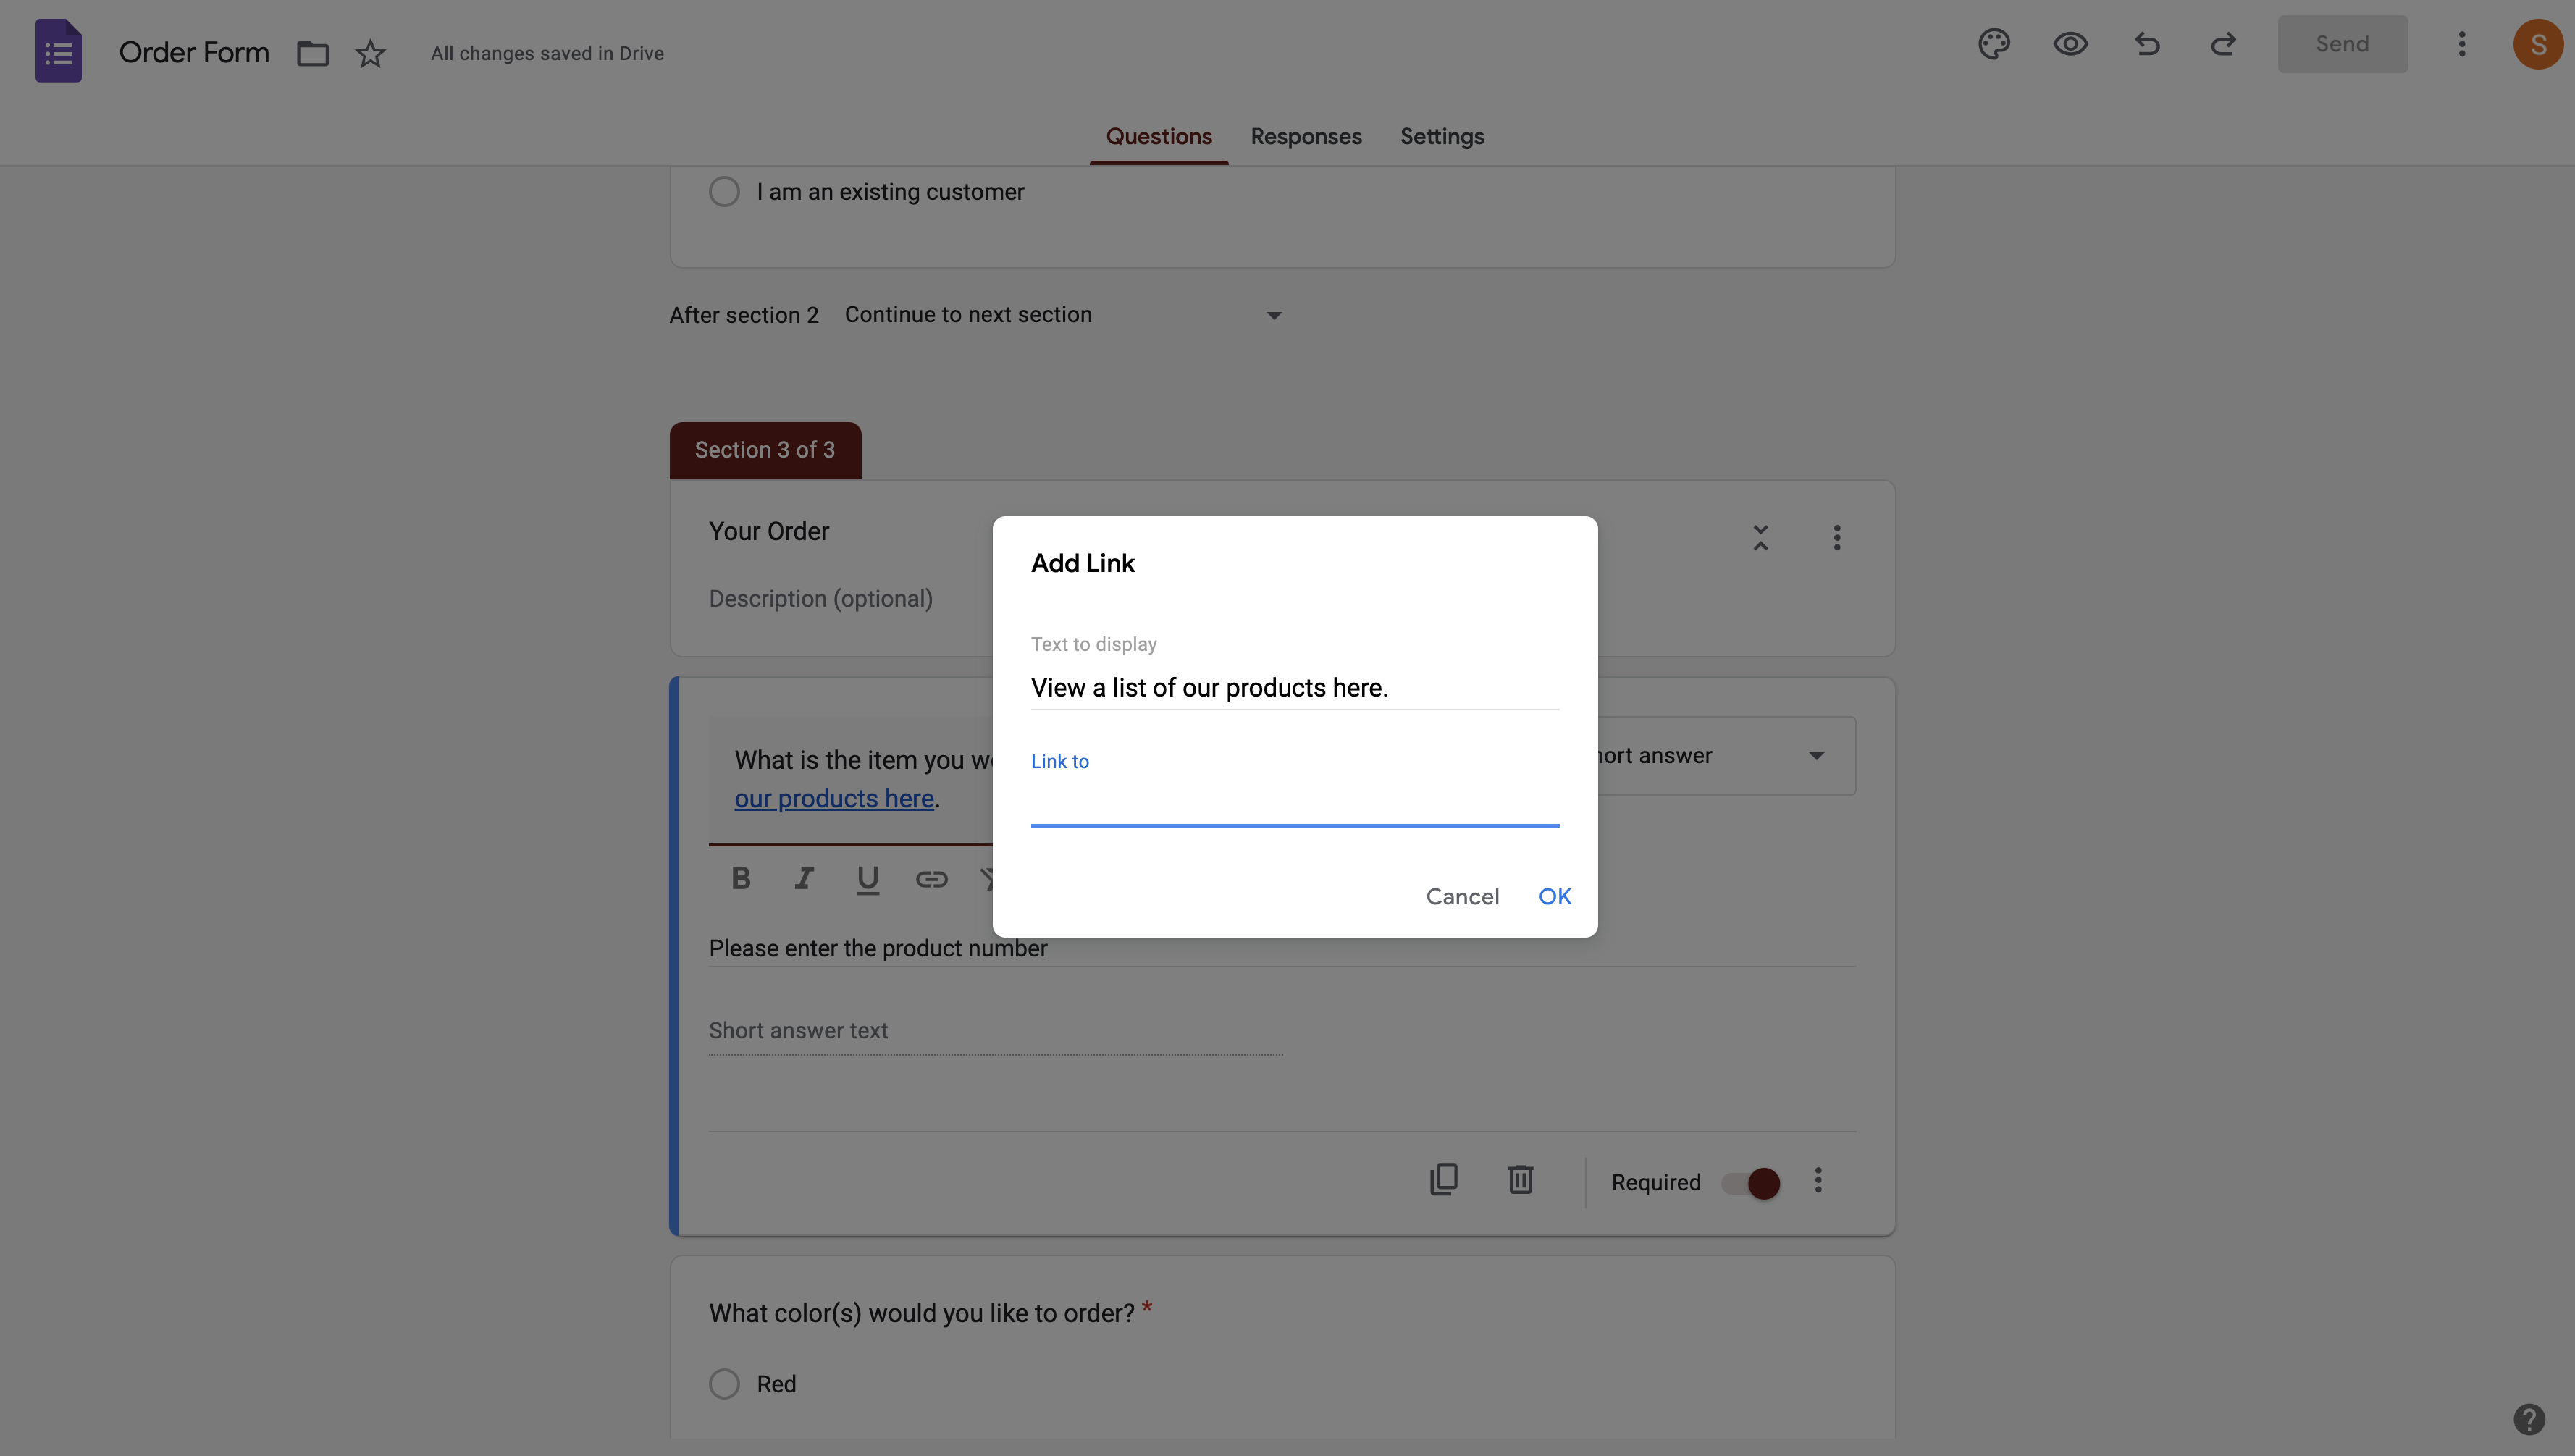Viewport: 2575px width, 1456px height.
Task: Click OK in Add Link dialog
Action: pos(1554,896)
